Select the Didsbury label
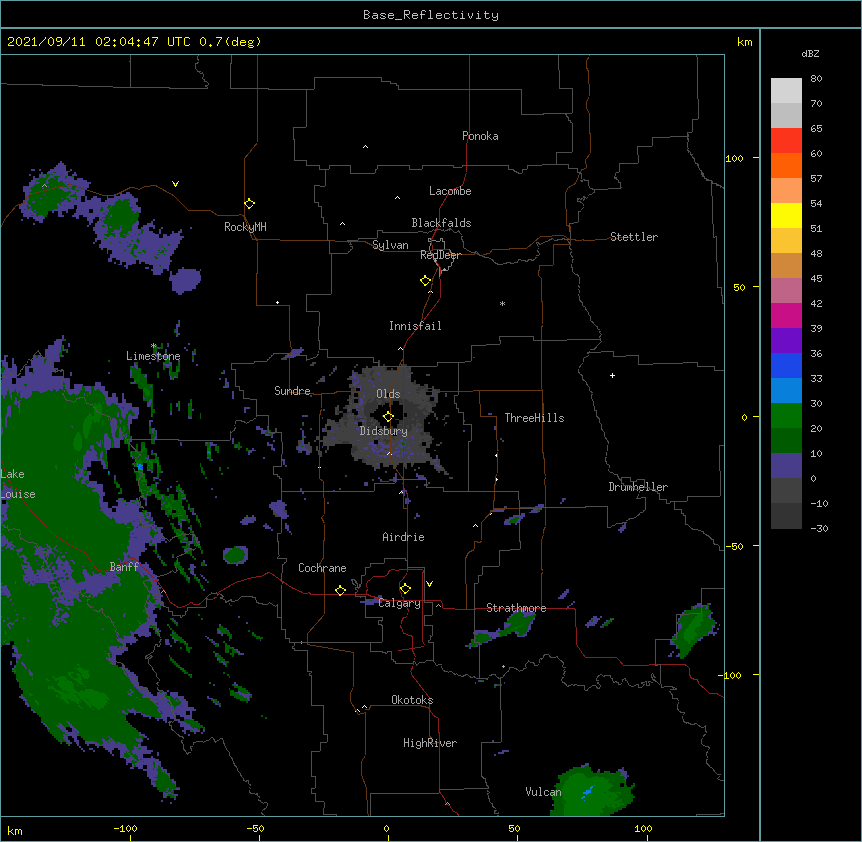 (x=383, y=431)
